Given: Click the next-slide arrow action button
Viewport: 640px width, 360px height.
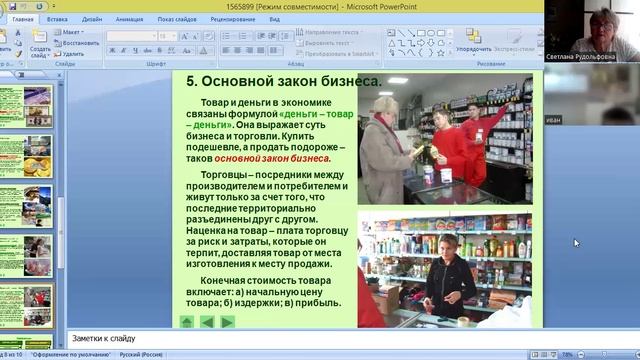Looking at the screenshot, I should 227,322.
